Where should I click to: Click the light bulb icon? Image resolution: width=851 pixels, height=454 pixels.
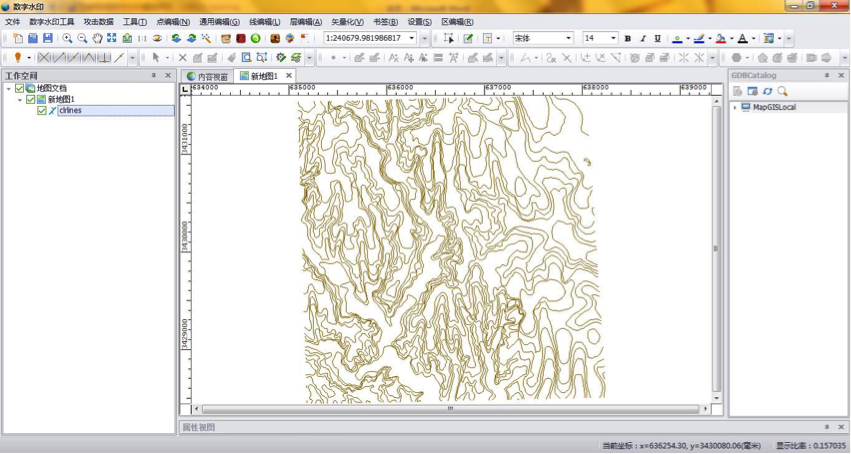(x=17, y=57)
